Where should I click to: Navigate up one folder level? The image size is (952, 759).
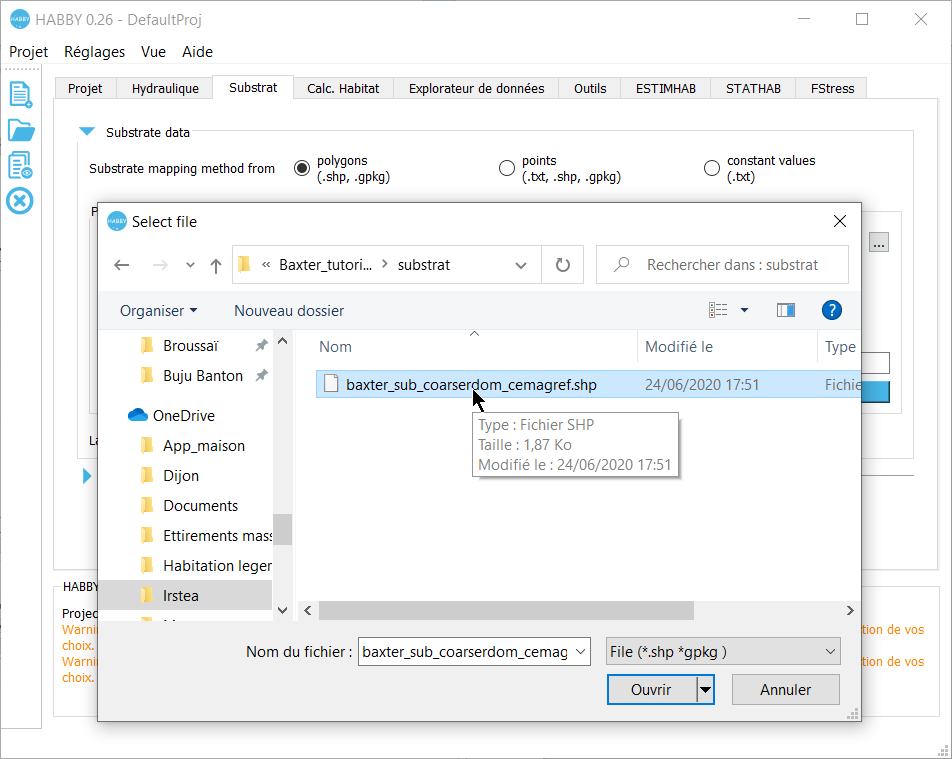tap(216, 265)
